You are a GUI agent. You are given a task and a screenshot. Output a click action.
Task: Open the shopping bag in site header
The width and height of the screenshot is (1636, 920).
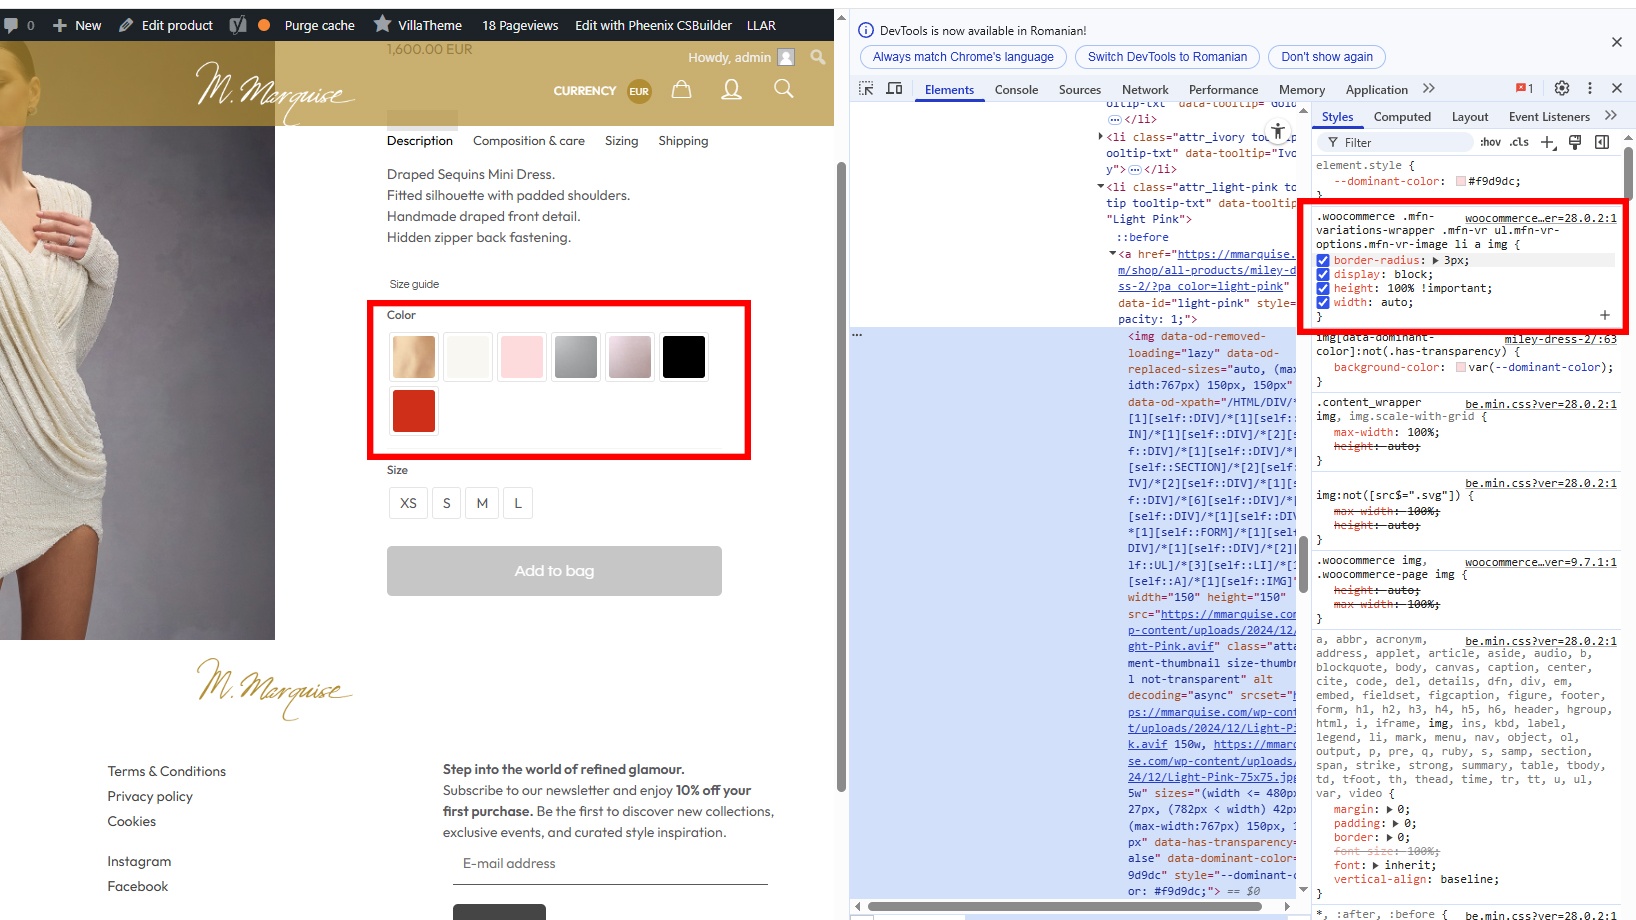(681, 90)
